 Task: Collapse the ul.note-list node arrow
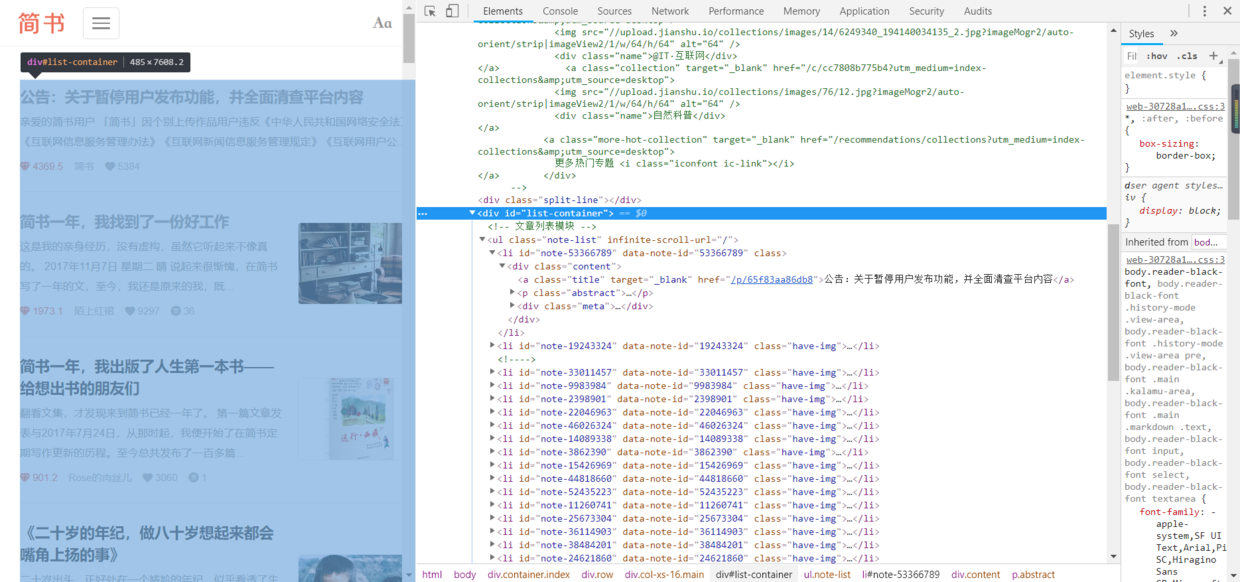point(482,240)
